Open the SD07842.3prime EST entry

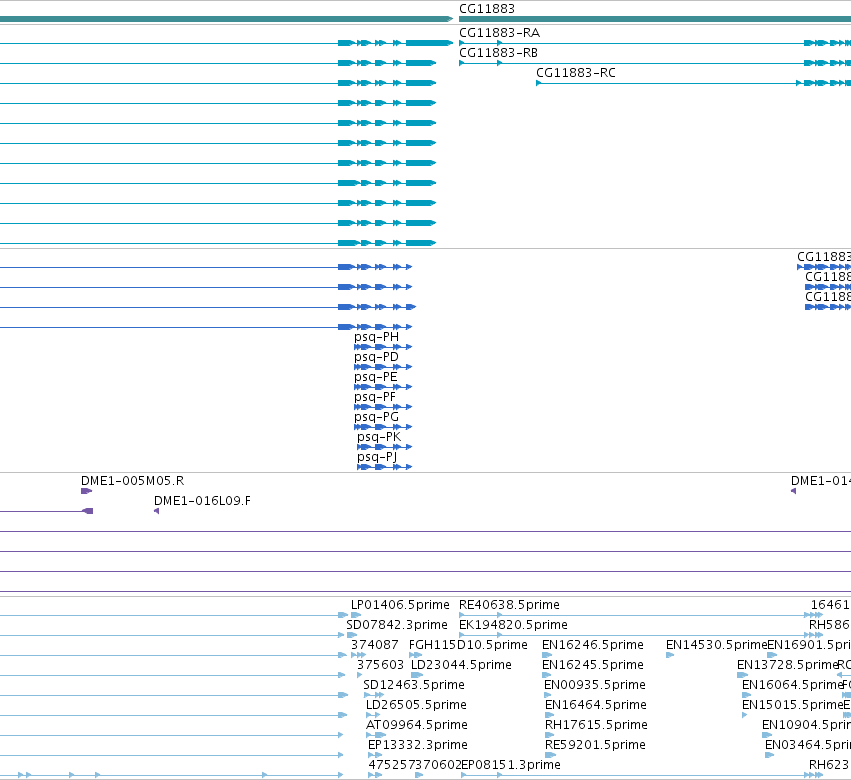[397, 625]
